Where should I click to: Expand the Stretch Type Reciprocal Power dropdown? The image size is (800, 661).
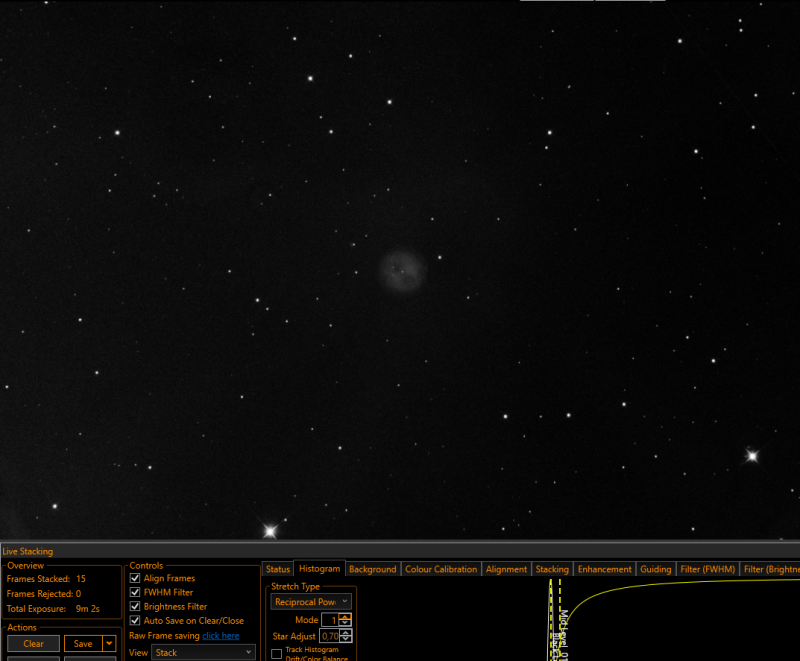(x=311, y=602)
